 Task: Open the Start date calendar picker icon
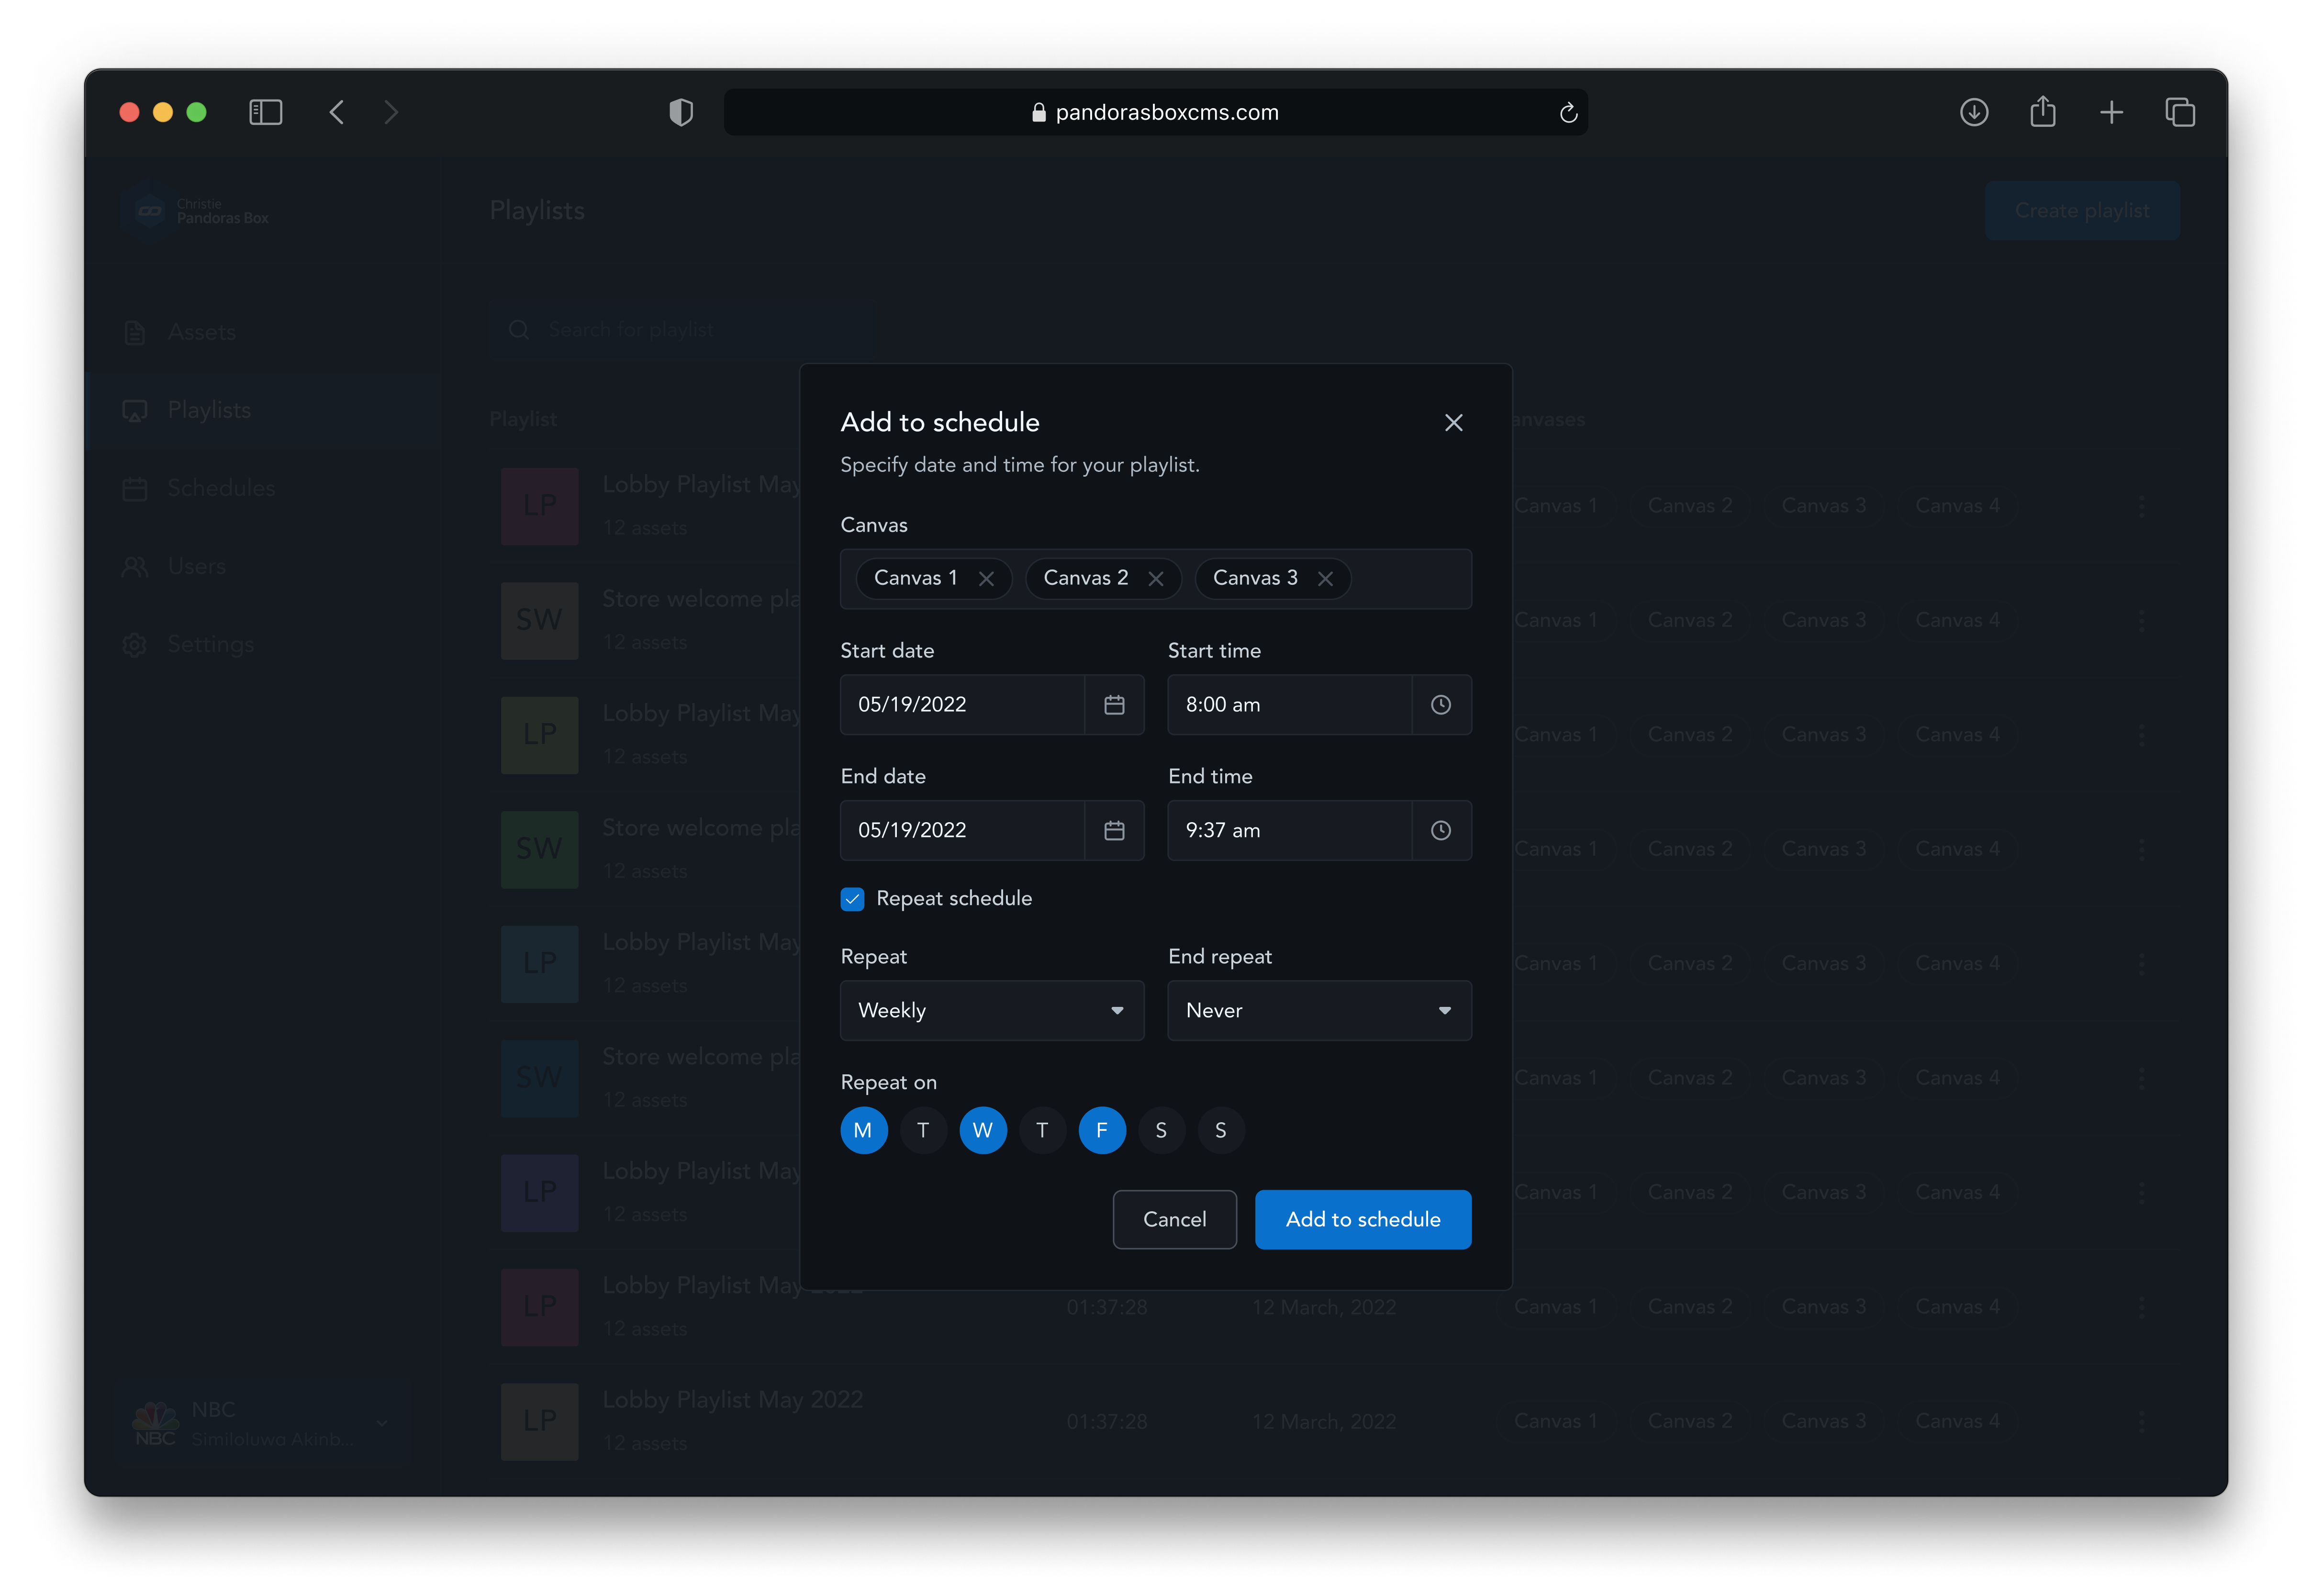(1114, 705)
